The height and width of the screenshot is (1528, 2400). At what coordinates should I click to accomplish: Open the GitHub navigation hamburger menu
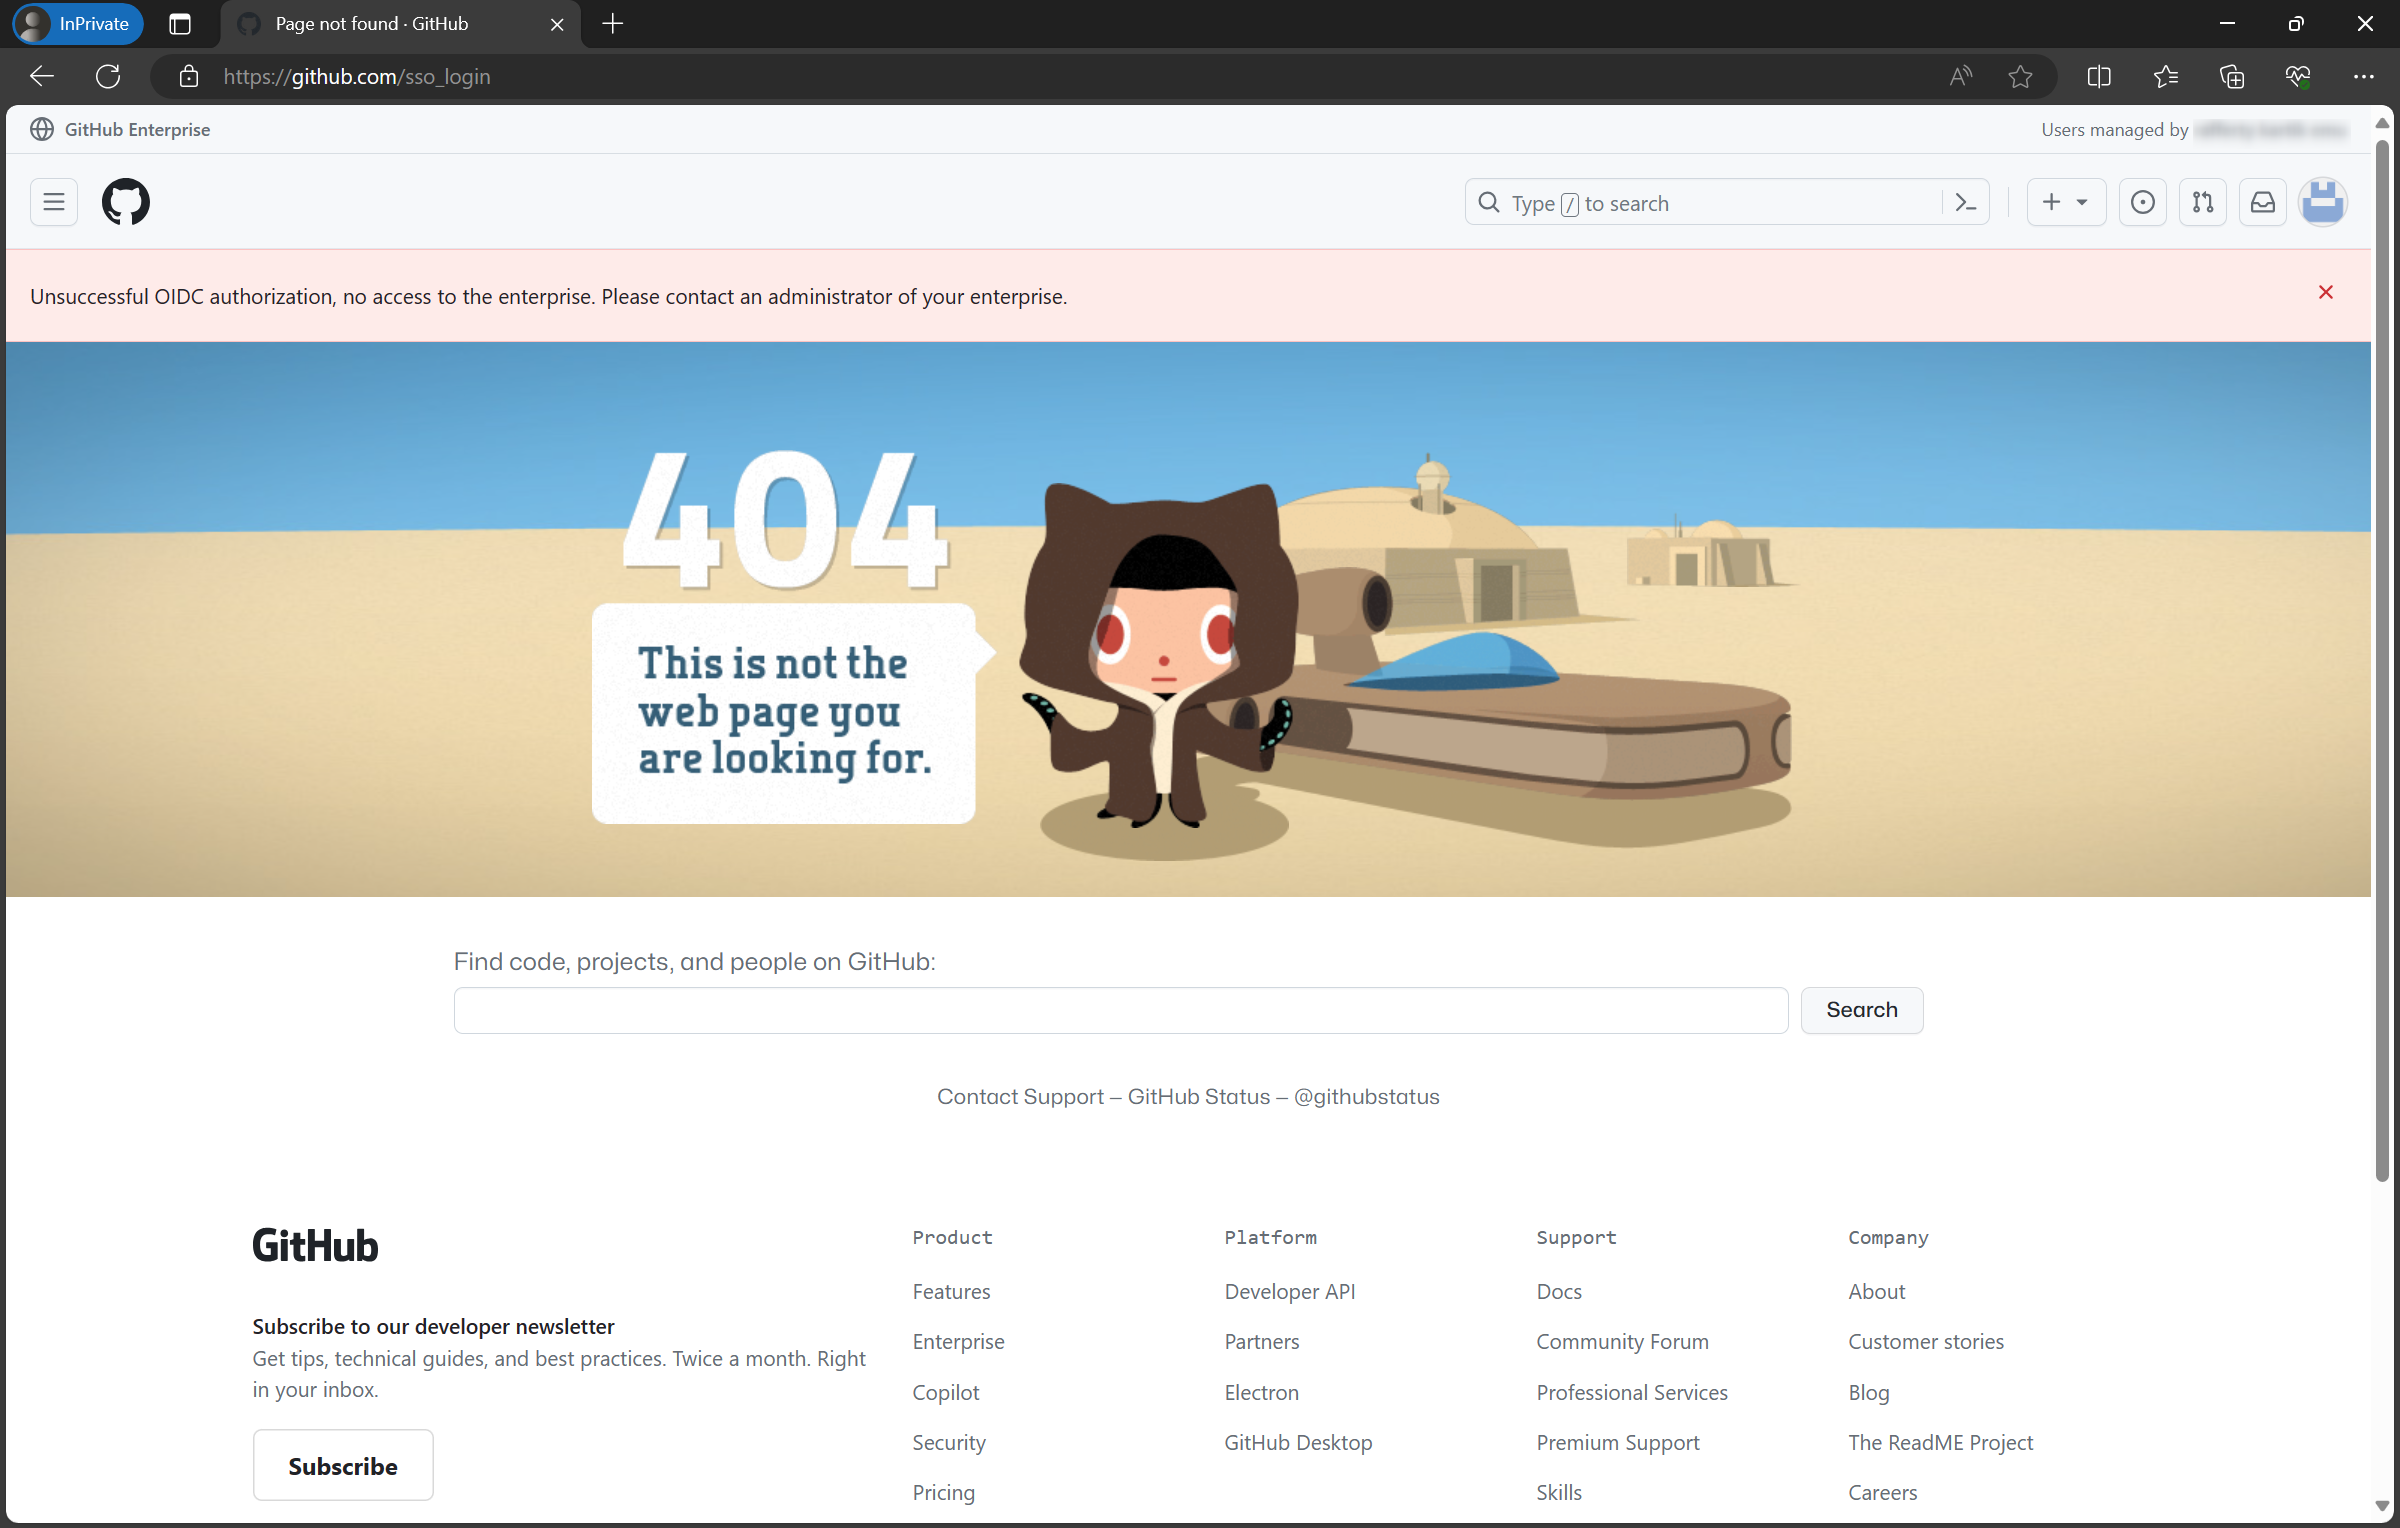[53, 201]
